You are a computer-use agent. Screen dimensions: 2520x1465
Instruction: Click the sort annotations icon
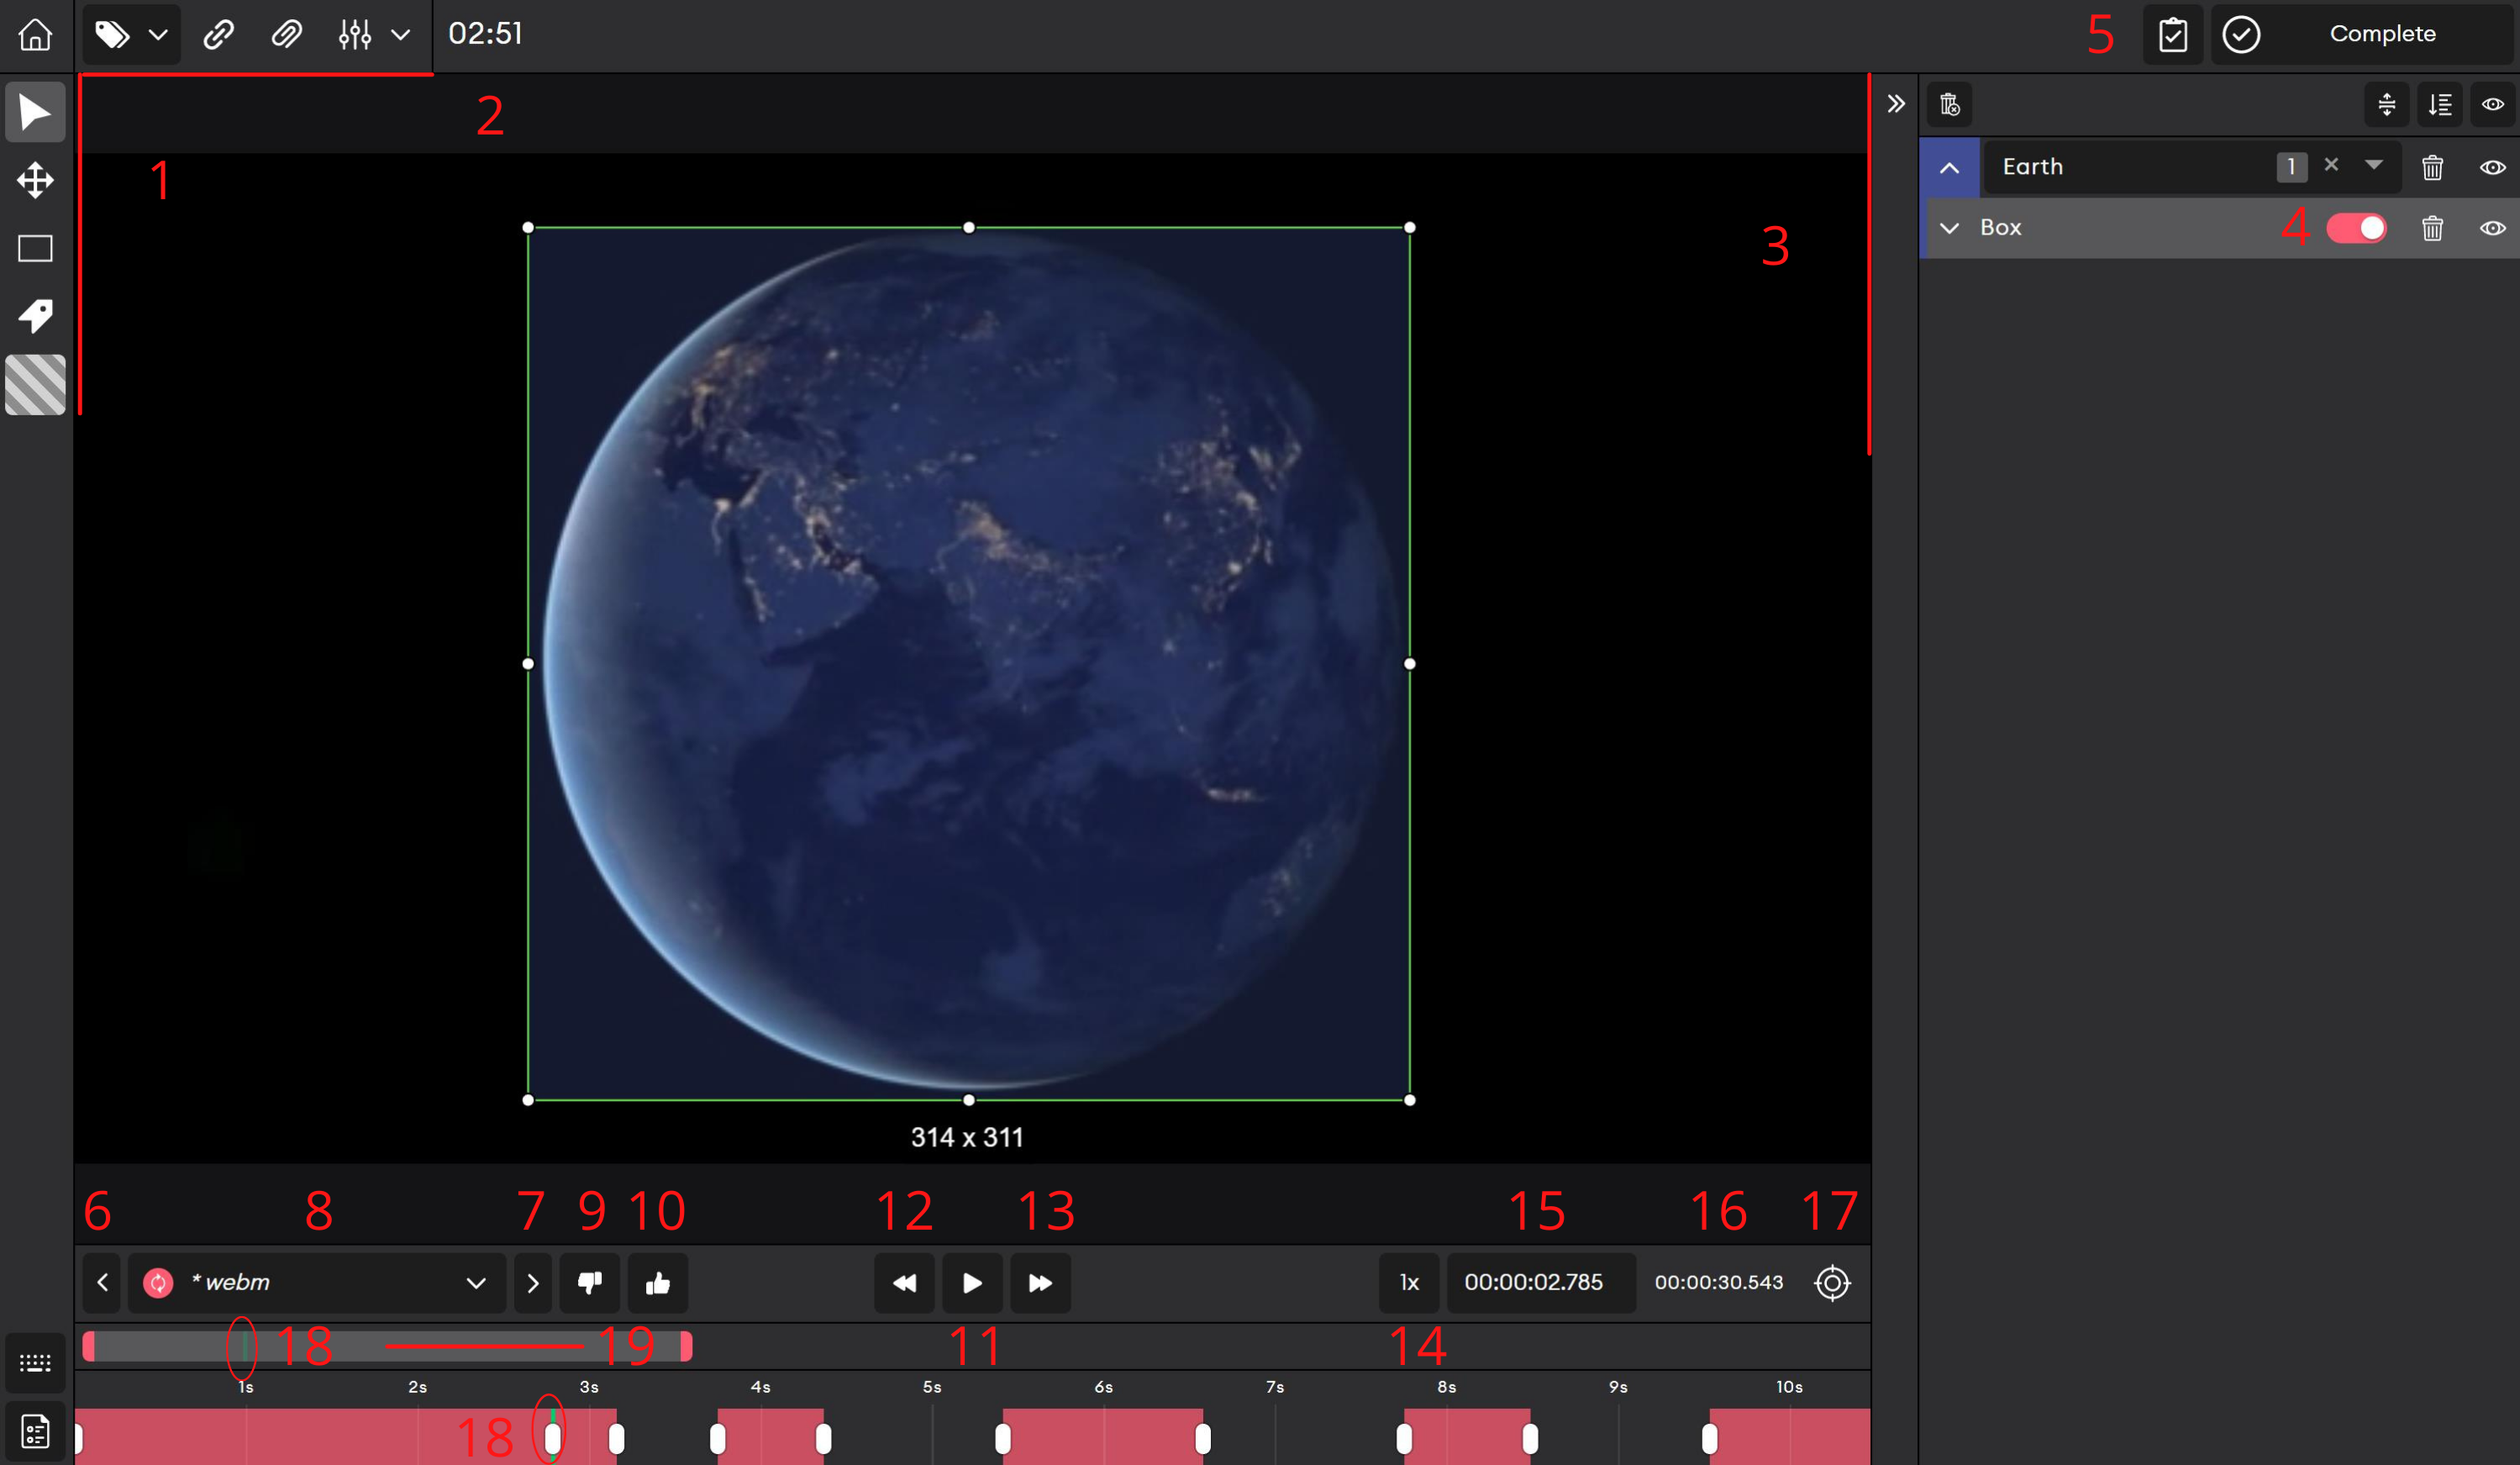point(2440,104)
